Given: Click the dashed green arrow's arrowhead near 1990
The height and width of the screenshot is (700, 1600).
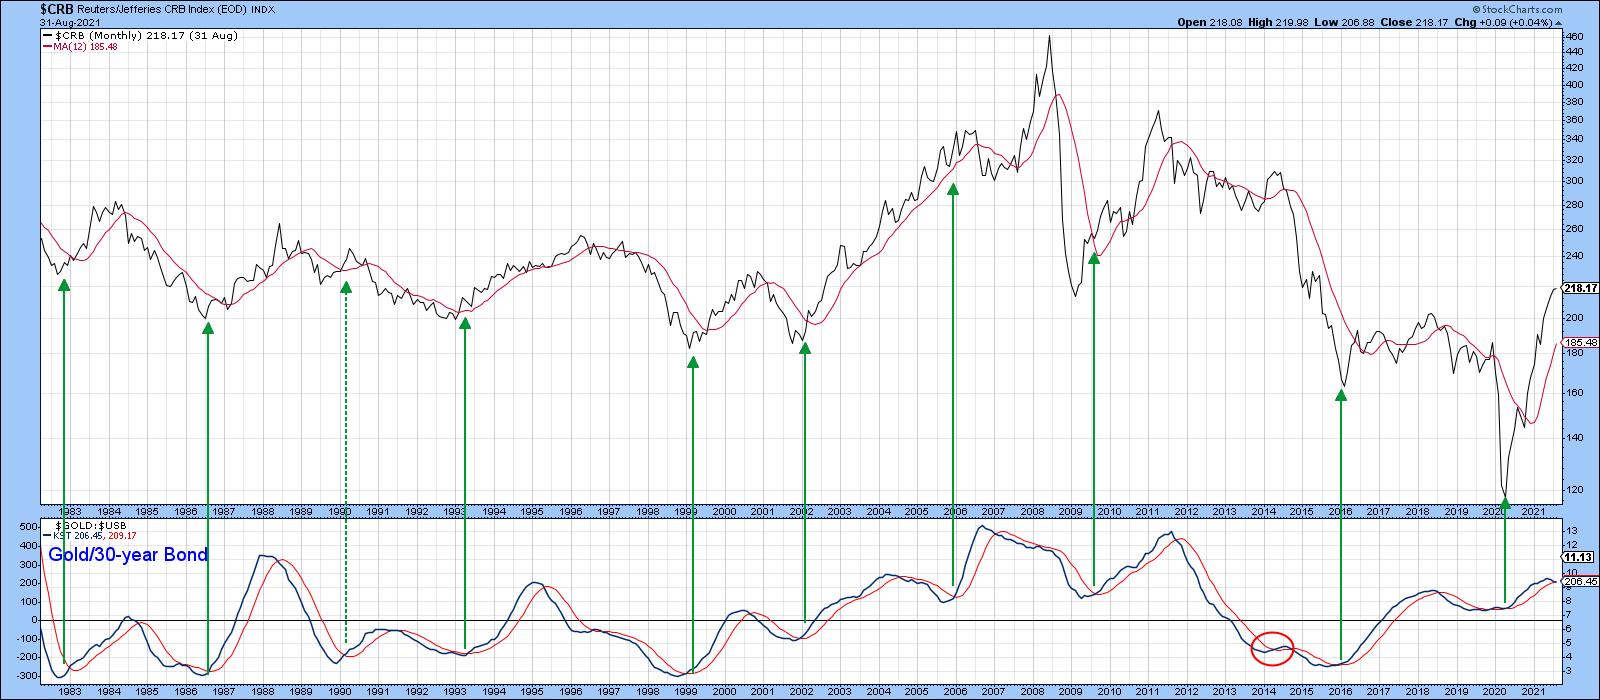Looking at the screenshot, I should click(x=346, y=288).
